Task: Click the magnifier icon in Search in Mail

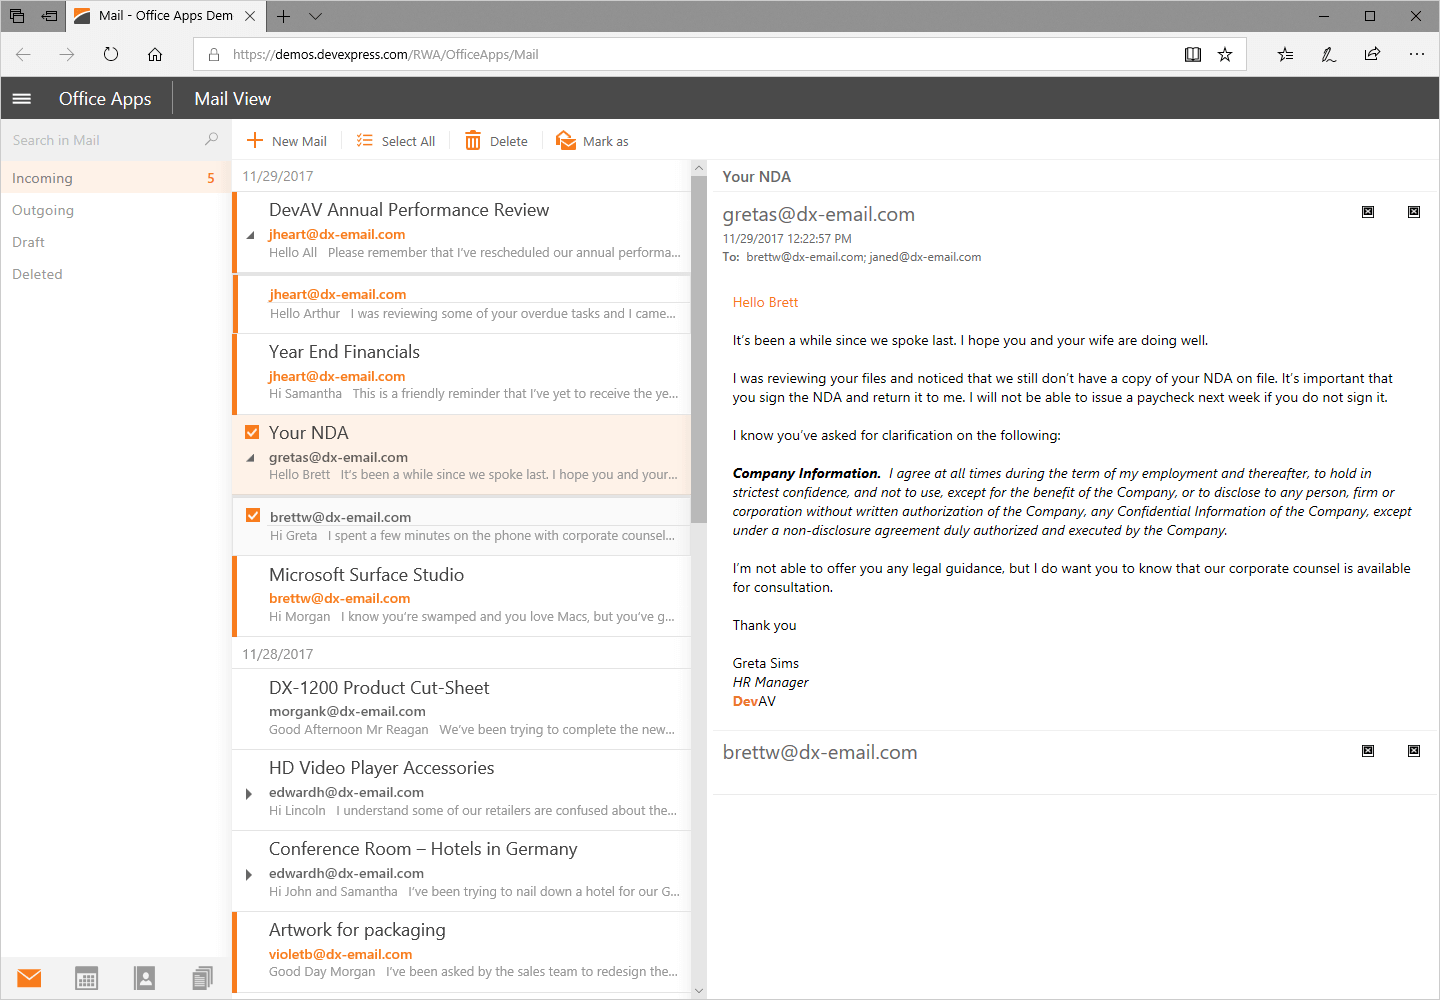Action: point(211,139)
